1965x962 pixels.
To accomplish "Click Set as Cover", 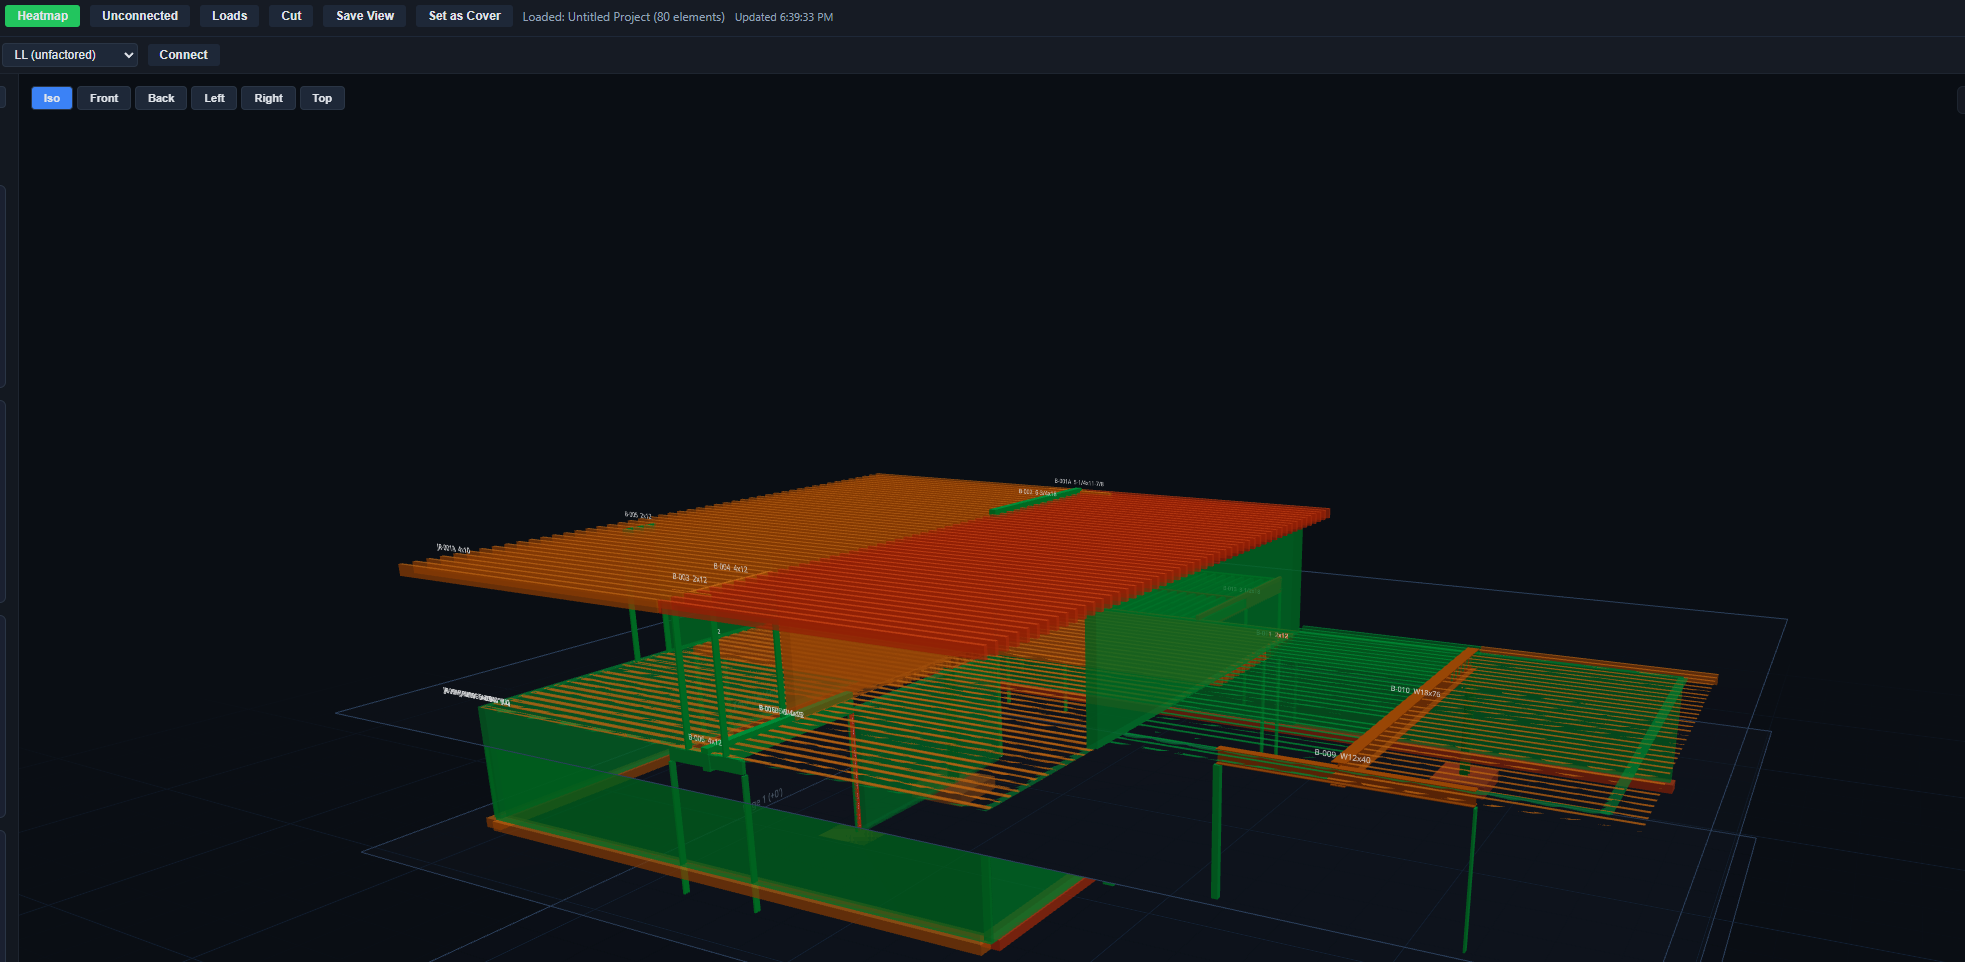I will tap(465, 16).
